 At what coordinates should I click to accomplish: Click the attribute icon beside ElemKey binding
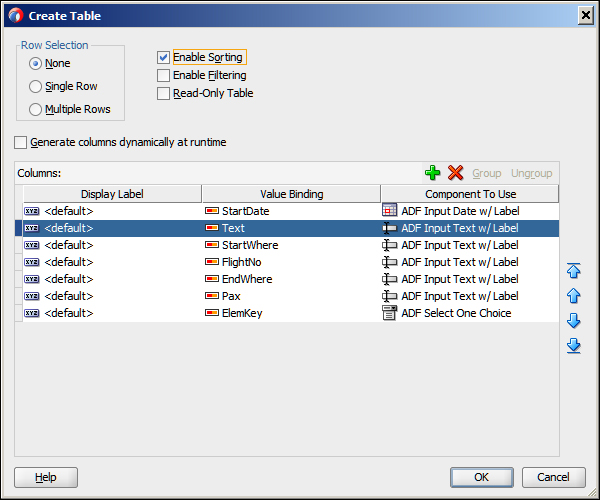pyautogui.click(x=212, y=313)
